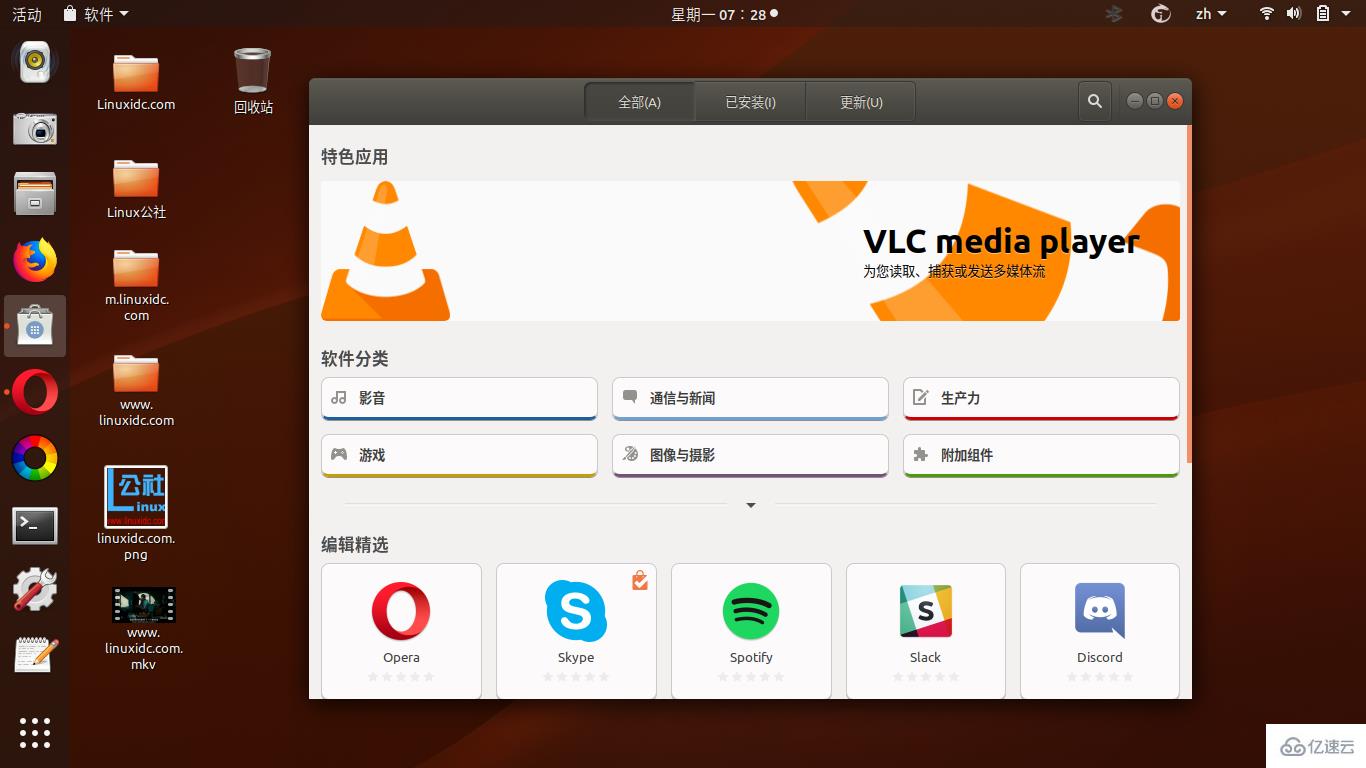Click the battery icon in top bar
Image resolution: width=1366 pixels, height=768 pixels.
click(1322, 13)
